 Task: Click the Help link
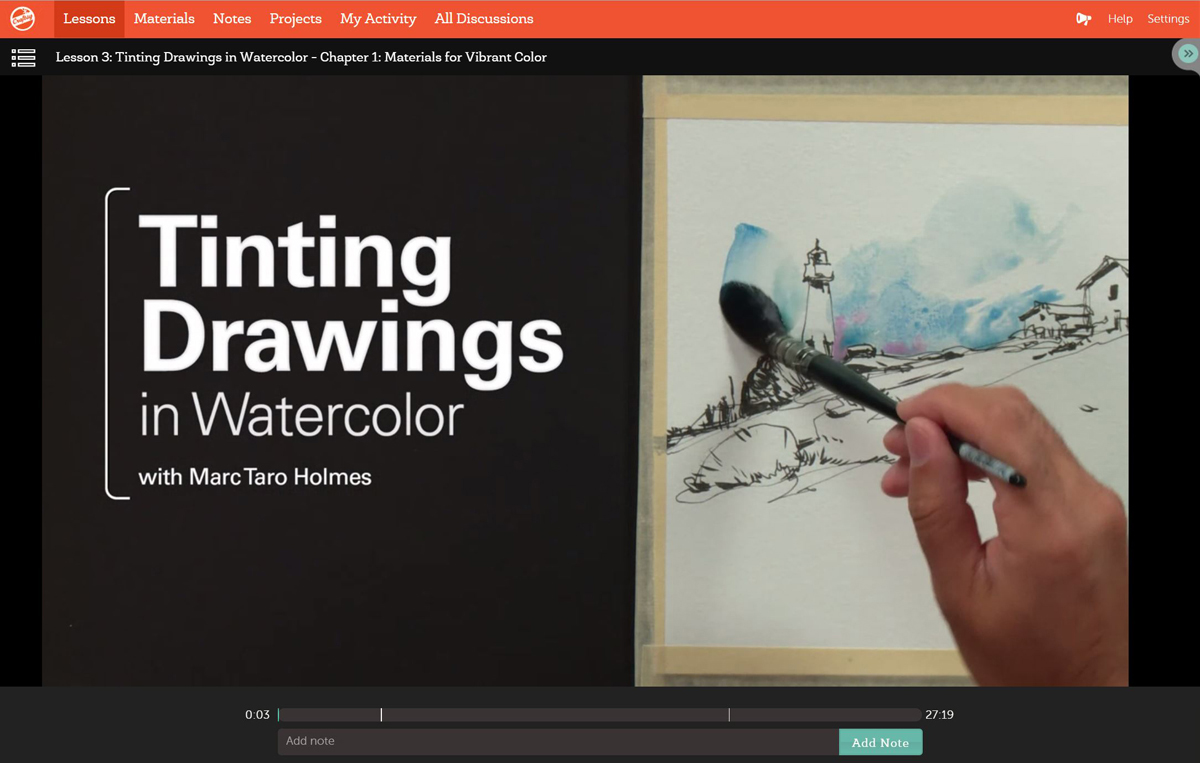1120,19
